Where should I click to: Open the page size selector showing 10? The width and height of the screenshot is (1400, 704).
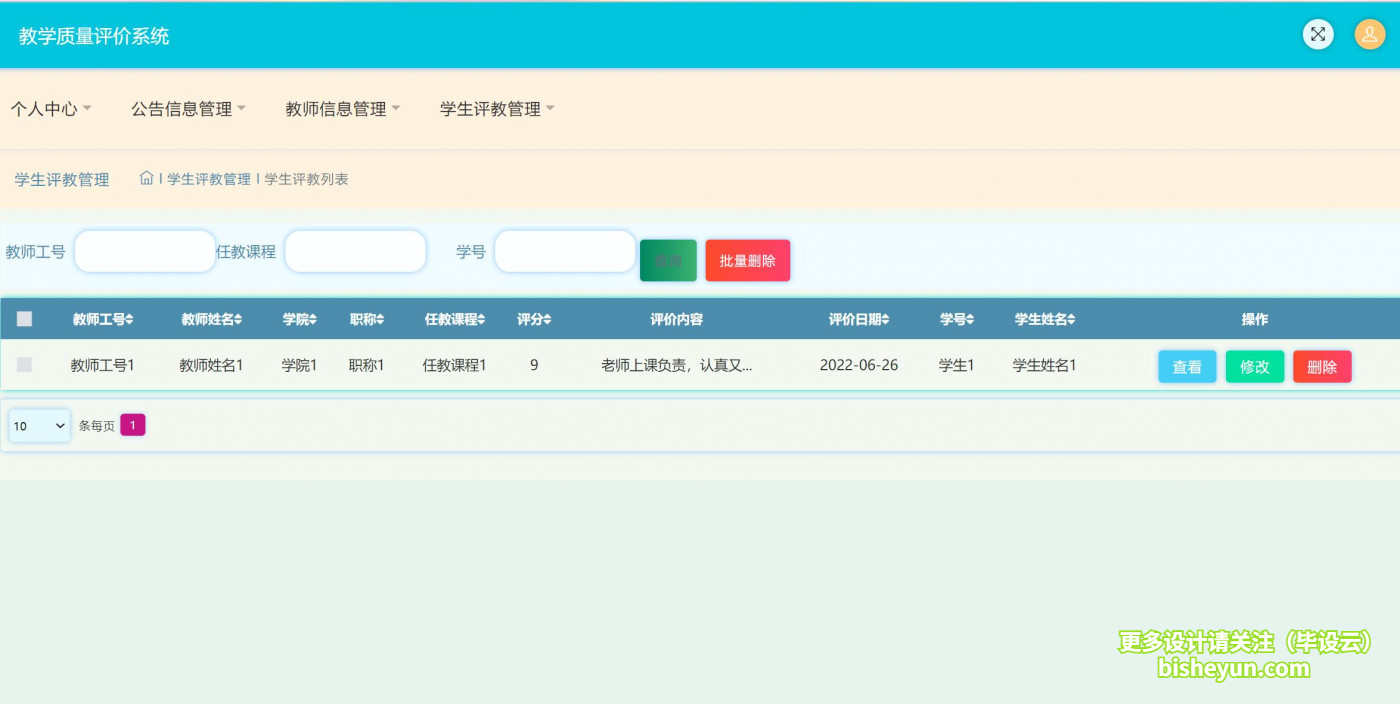38,425
